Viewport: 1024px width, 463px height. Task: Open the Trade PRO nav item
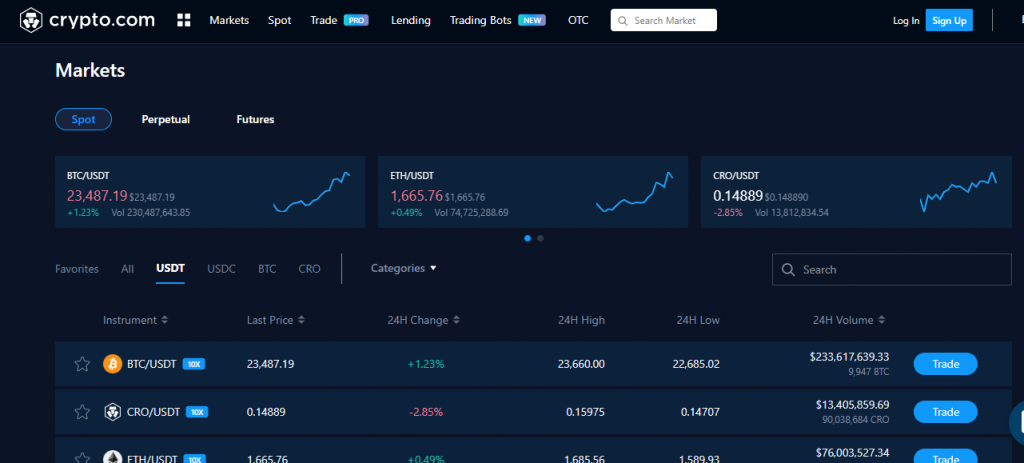pos(340,20)
